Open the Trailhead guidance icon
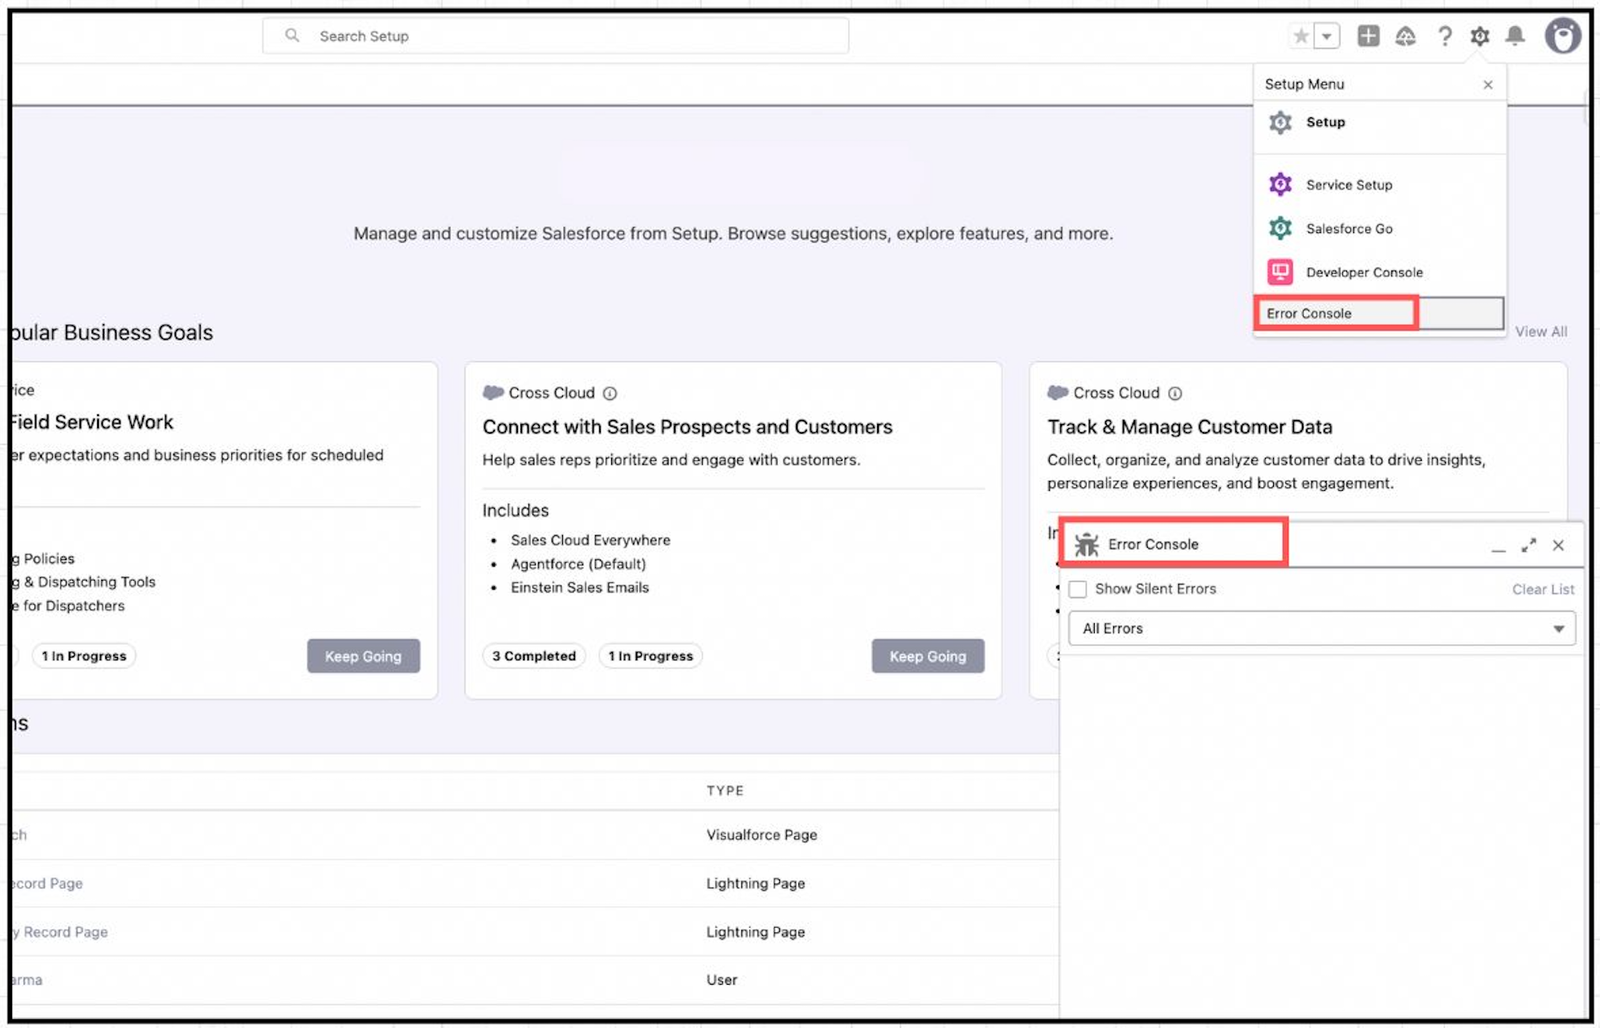The image size is (1600, 1028). click(1406, 36)
